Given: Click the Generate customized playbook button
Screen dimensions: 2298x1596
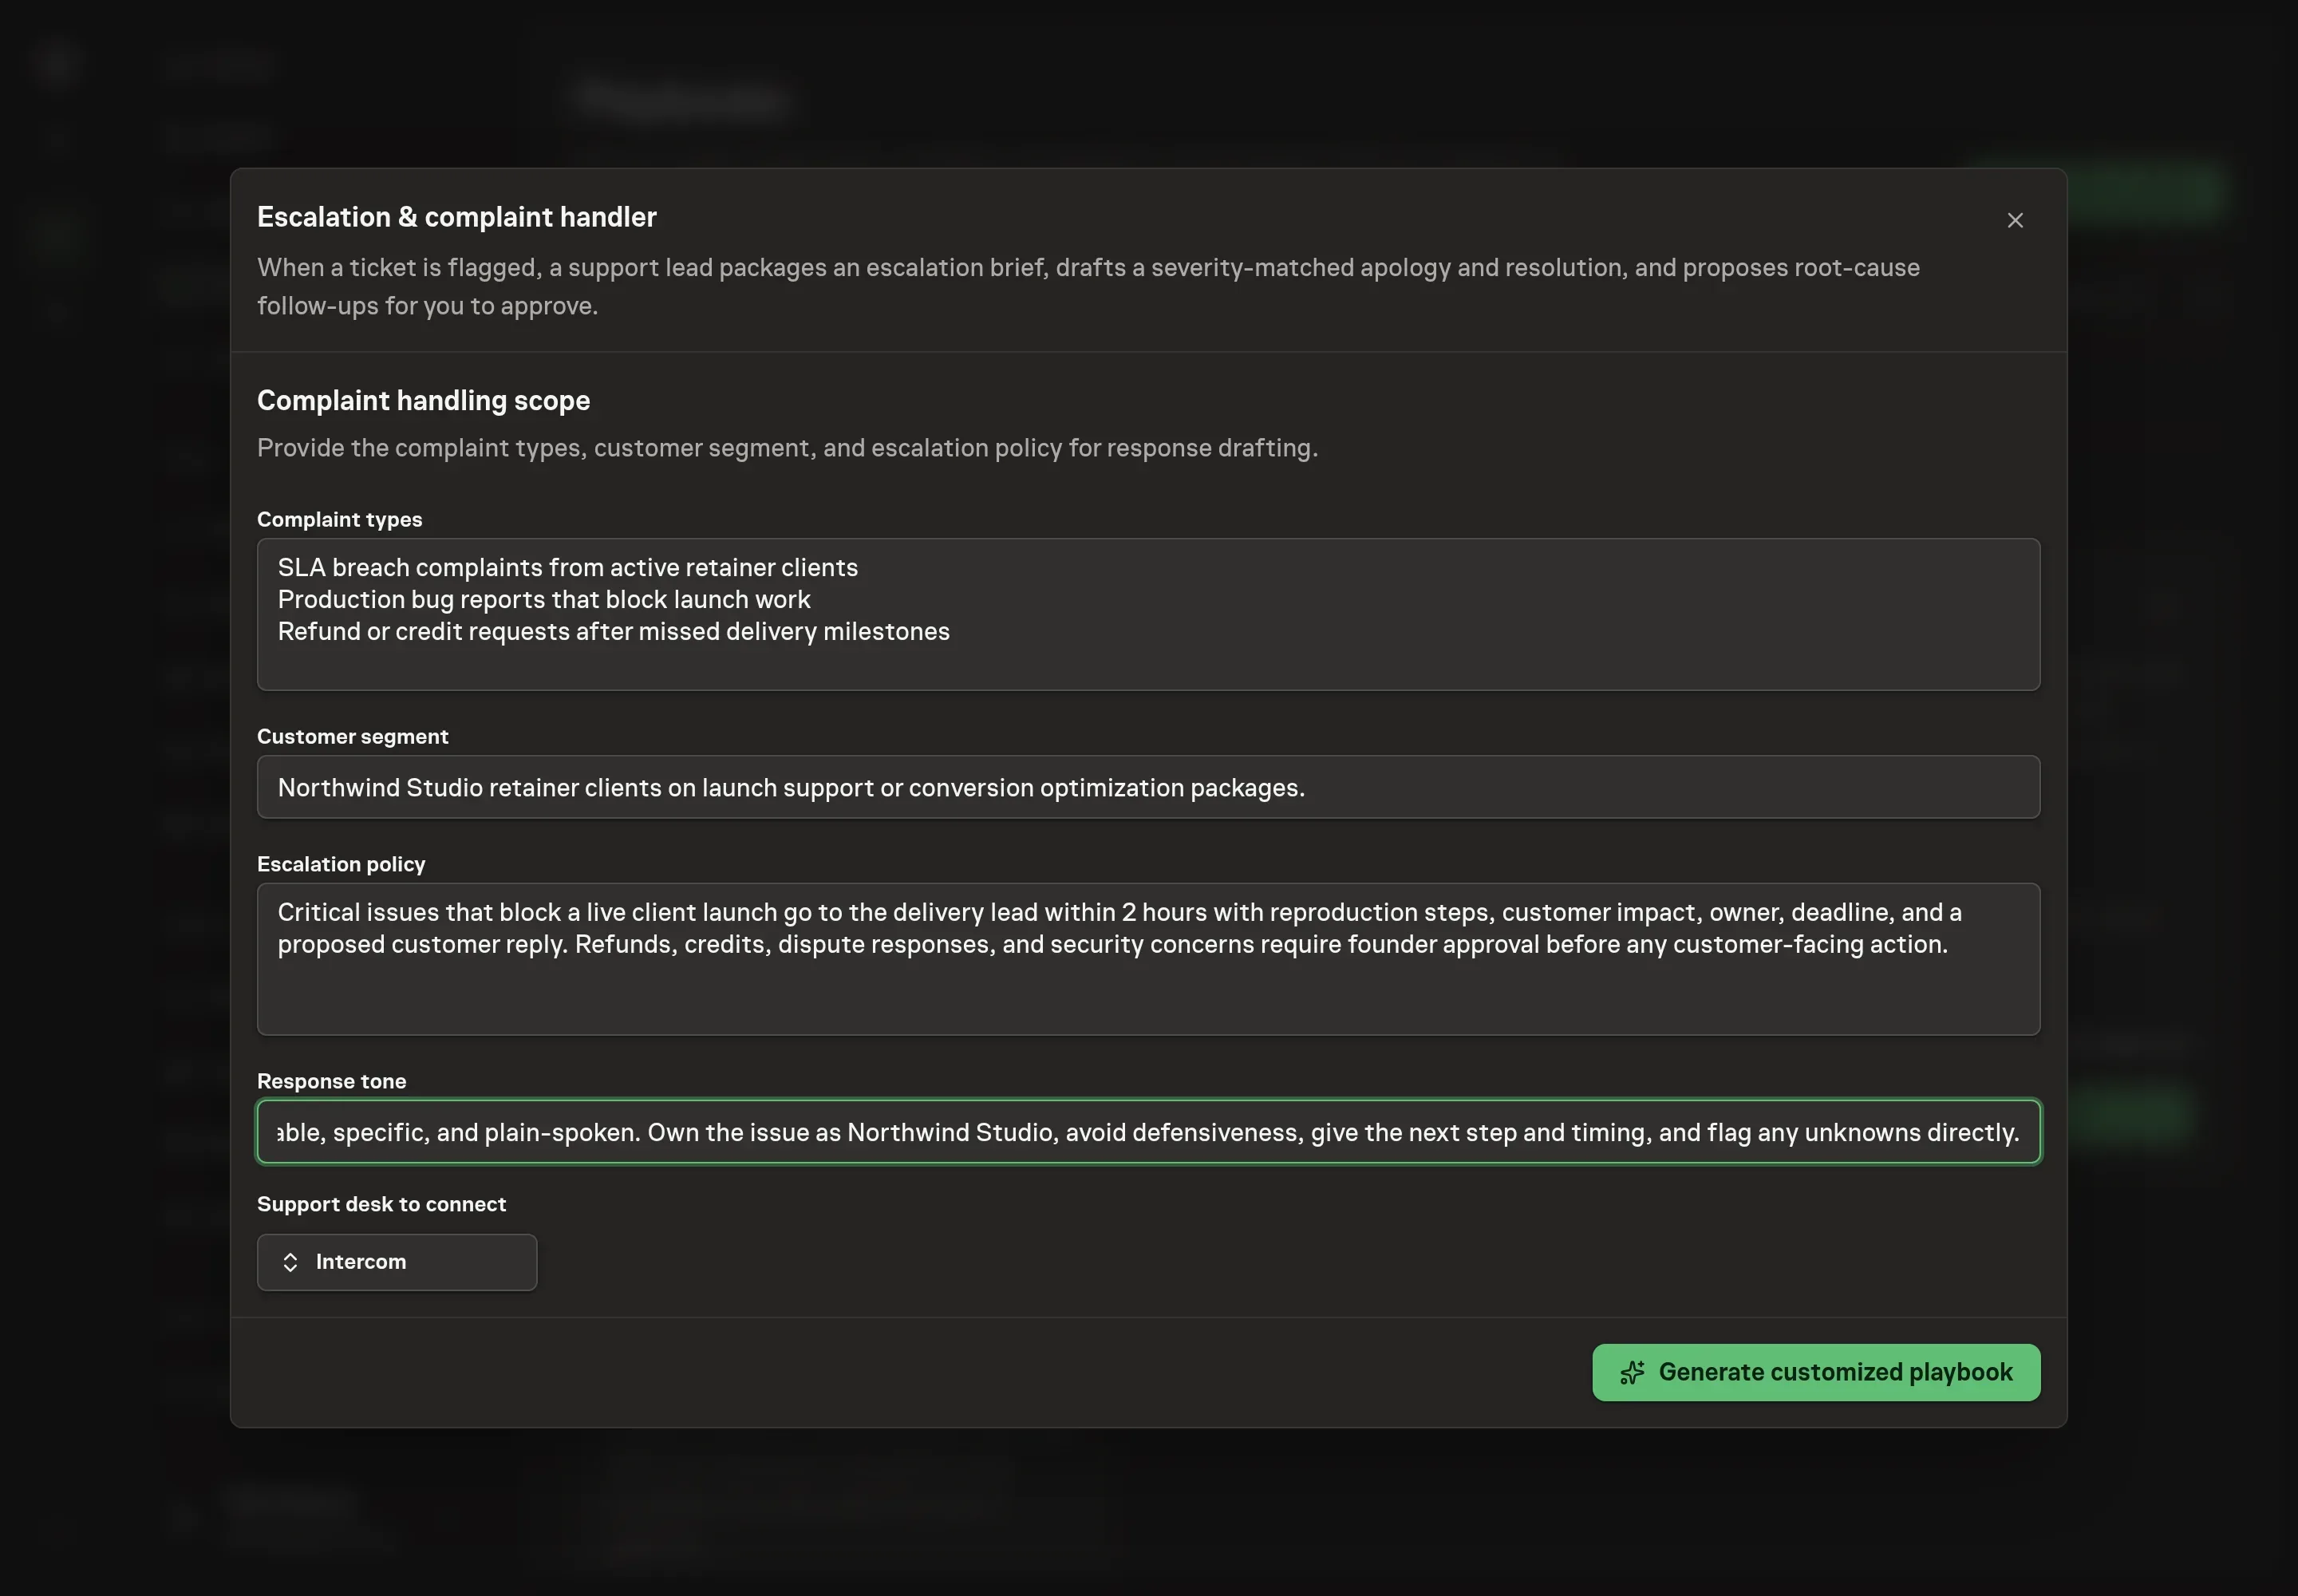Looking at the screenshot, I should point(1815,1372).
